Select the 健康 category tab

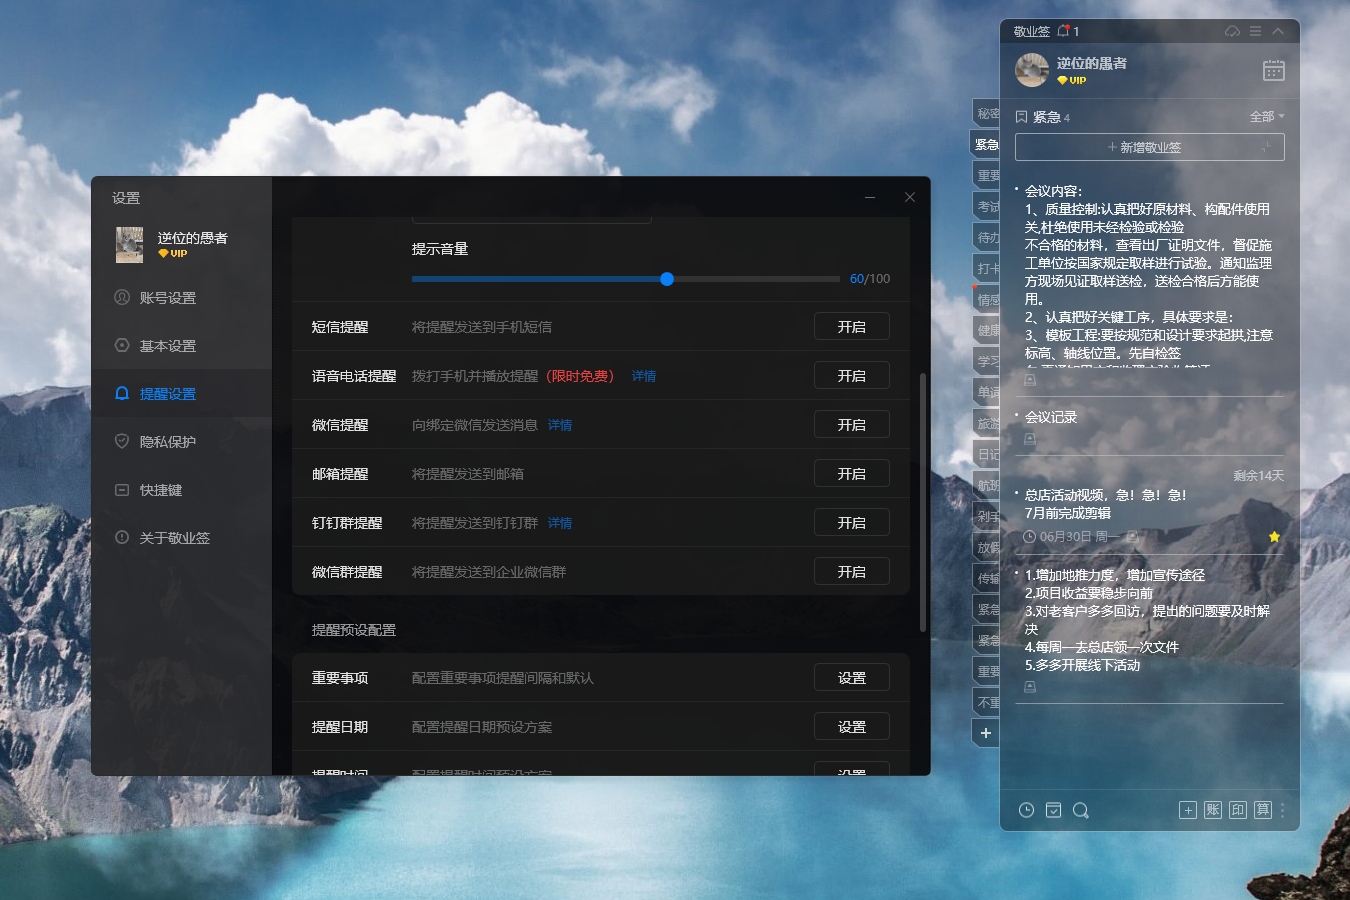pyautogui.click(x=987, y=330)
